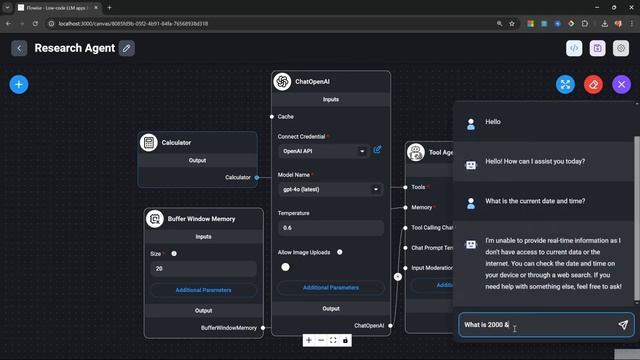Edit the OpenAI API credential pencil icon
640x360 pixels.
[378, 150]
